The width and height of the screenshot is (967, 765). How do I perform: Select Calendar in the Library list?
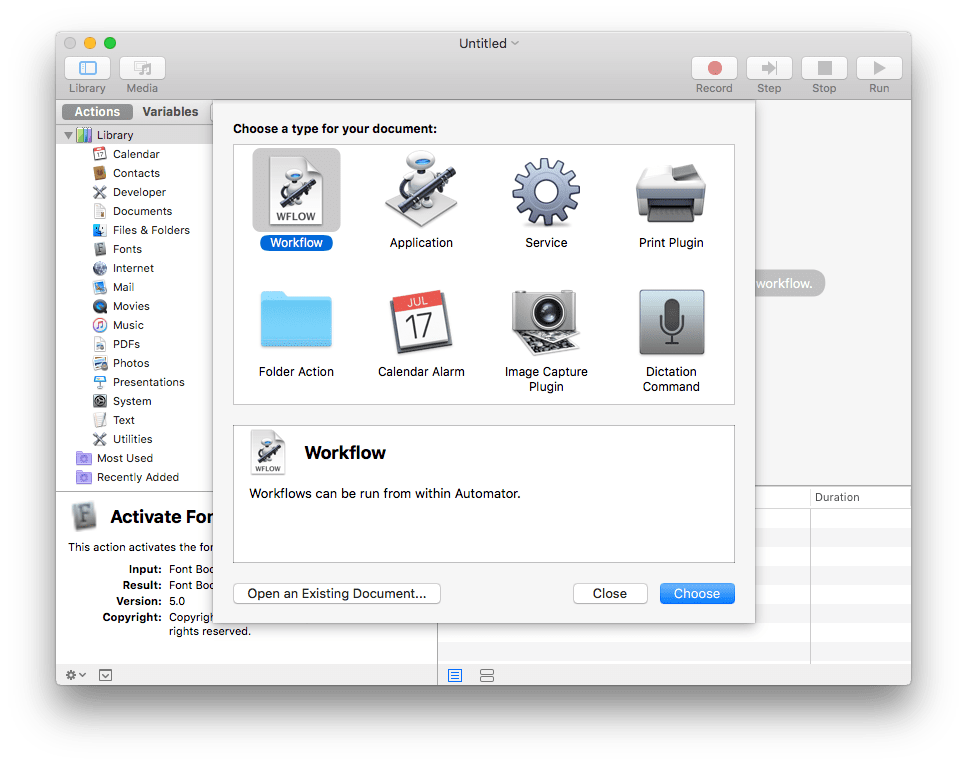[x=136, y=154]
